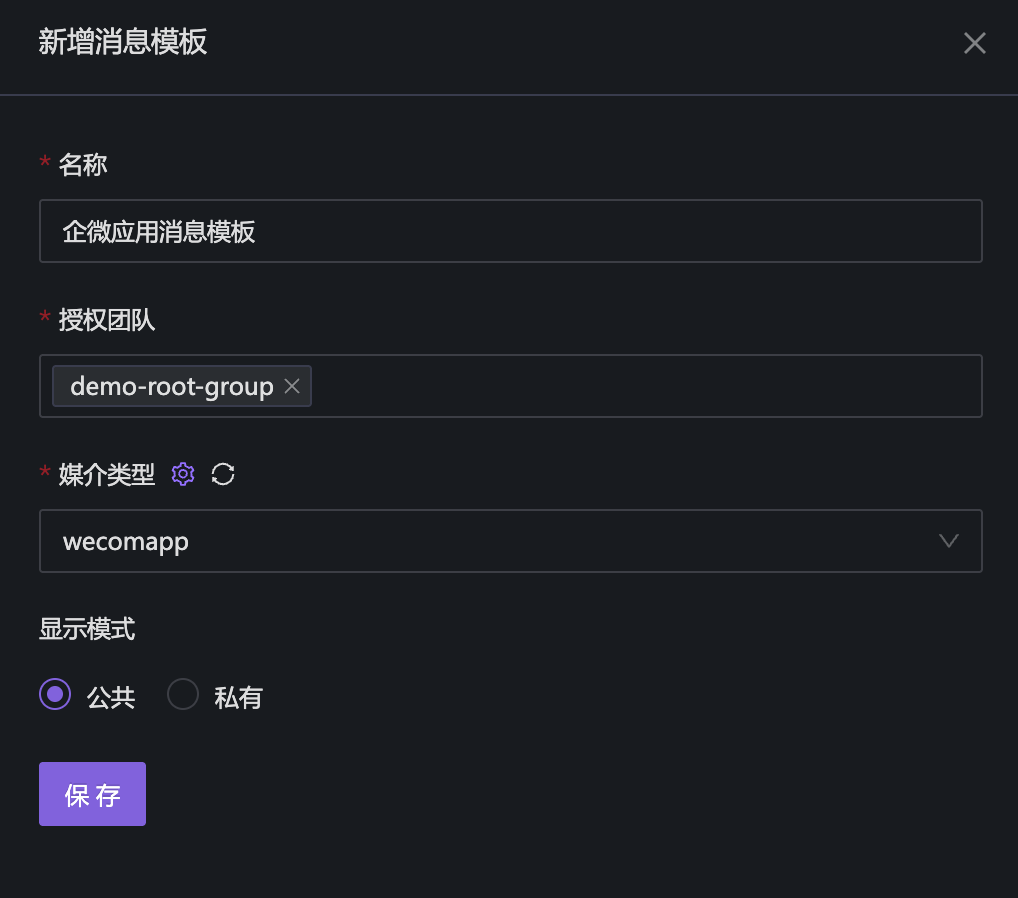Remove the demo-root-group tag
Viewport: 1018px width, 898px height.
click(292, 386)
